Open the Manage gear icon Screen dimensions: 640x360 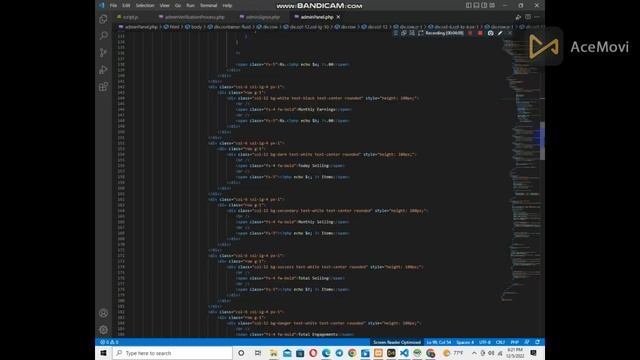(103, 330)
